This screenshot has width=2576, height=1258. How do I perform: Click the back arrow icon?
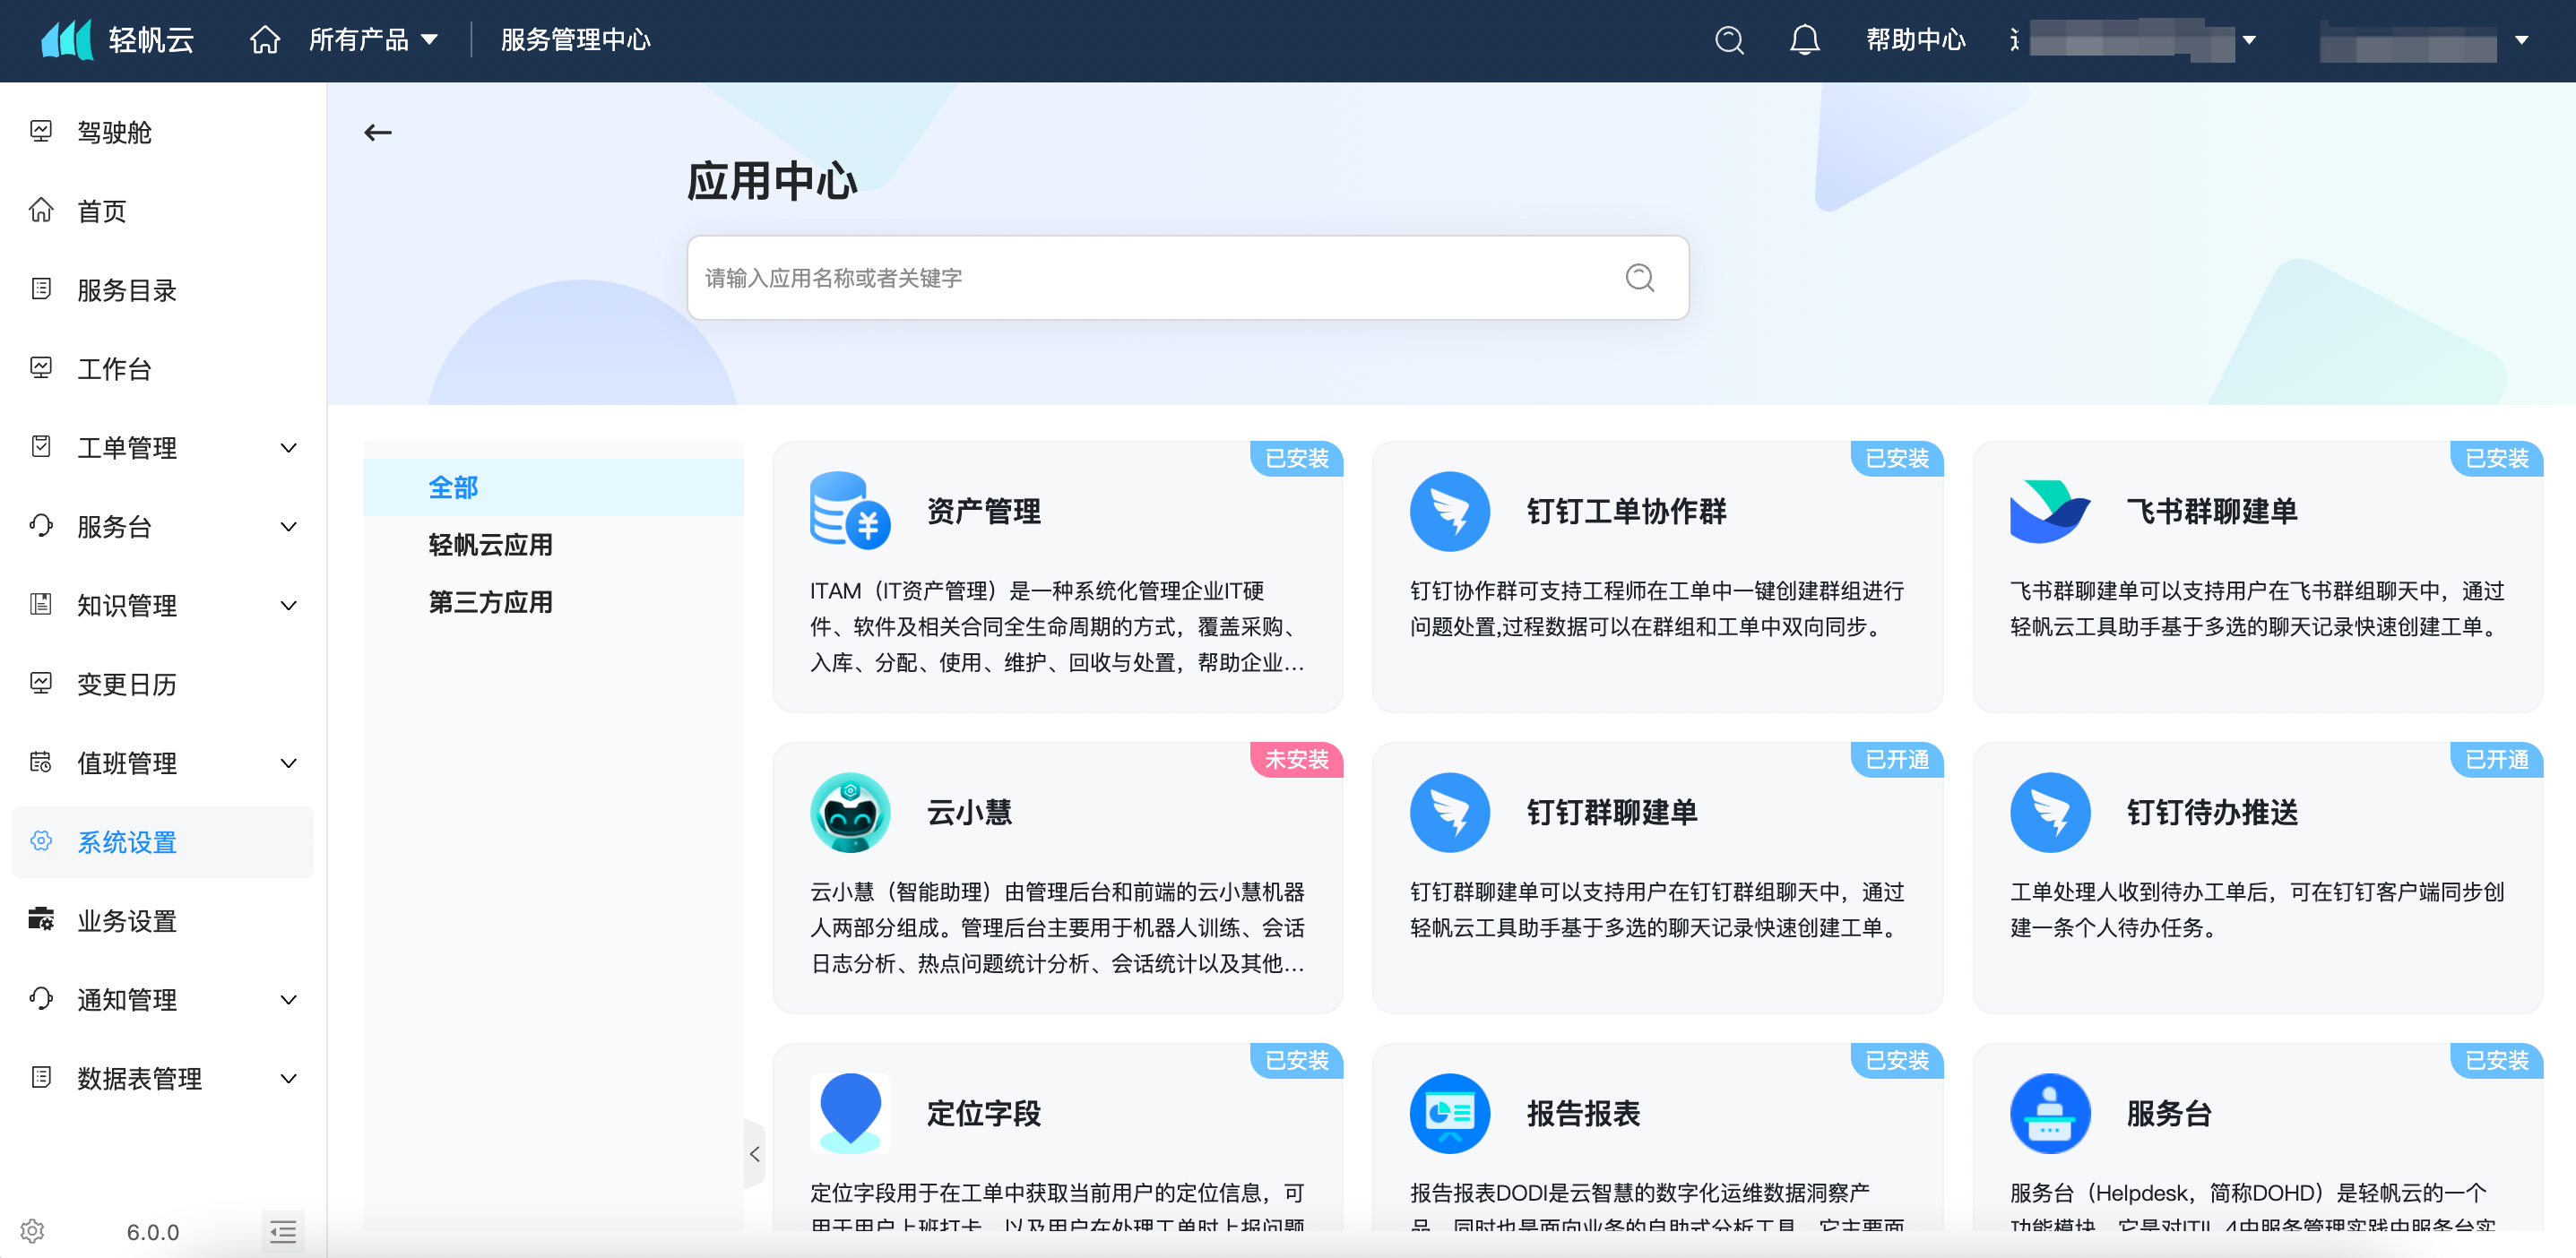[x=378, y=133]
